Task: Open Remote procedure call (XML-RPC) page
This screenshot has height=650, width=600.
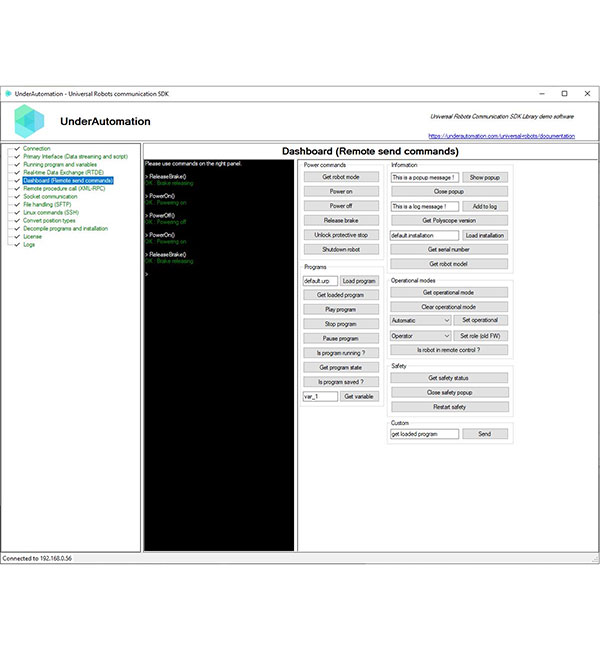Action: click(64, 189)
